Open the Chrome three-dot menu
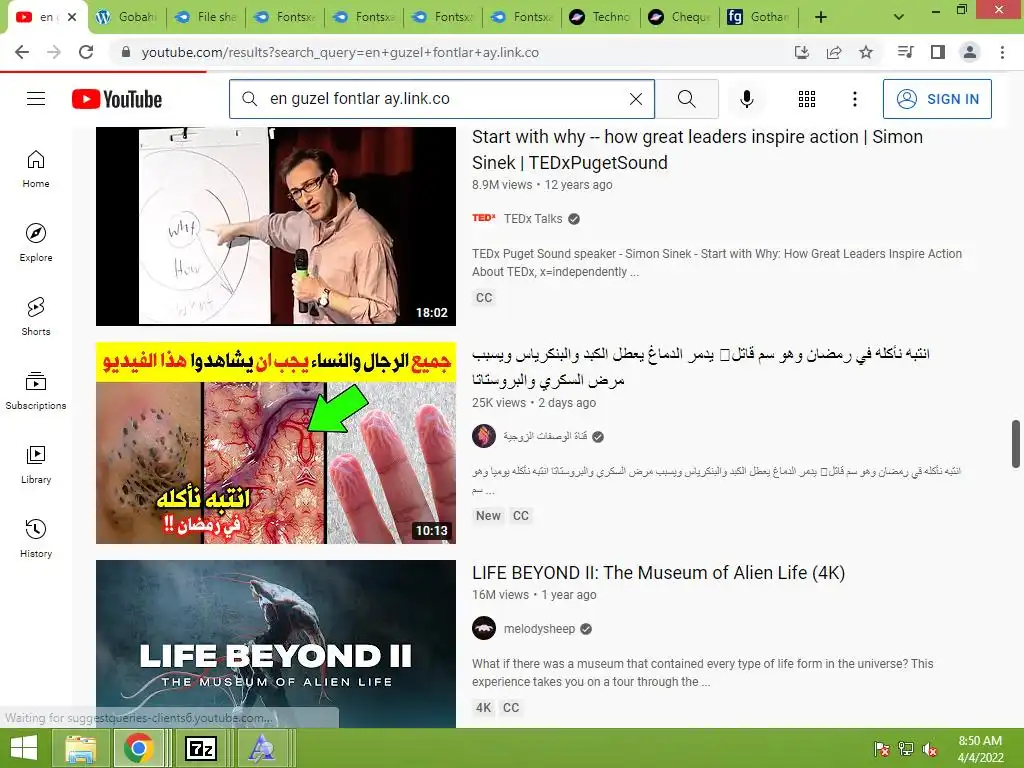 [1002, 52]
